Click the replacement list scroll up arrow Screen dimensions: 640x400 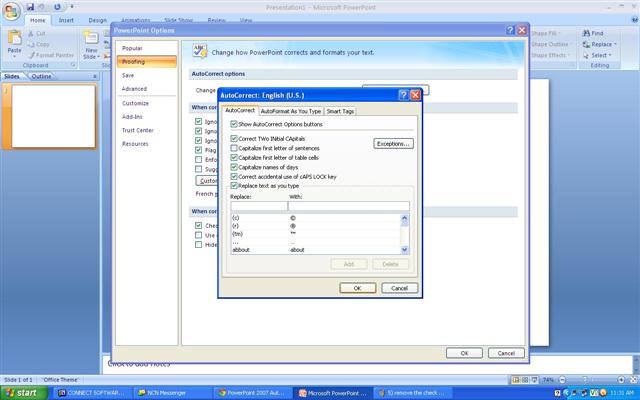(x=404, y=218)
